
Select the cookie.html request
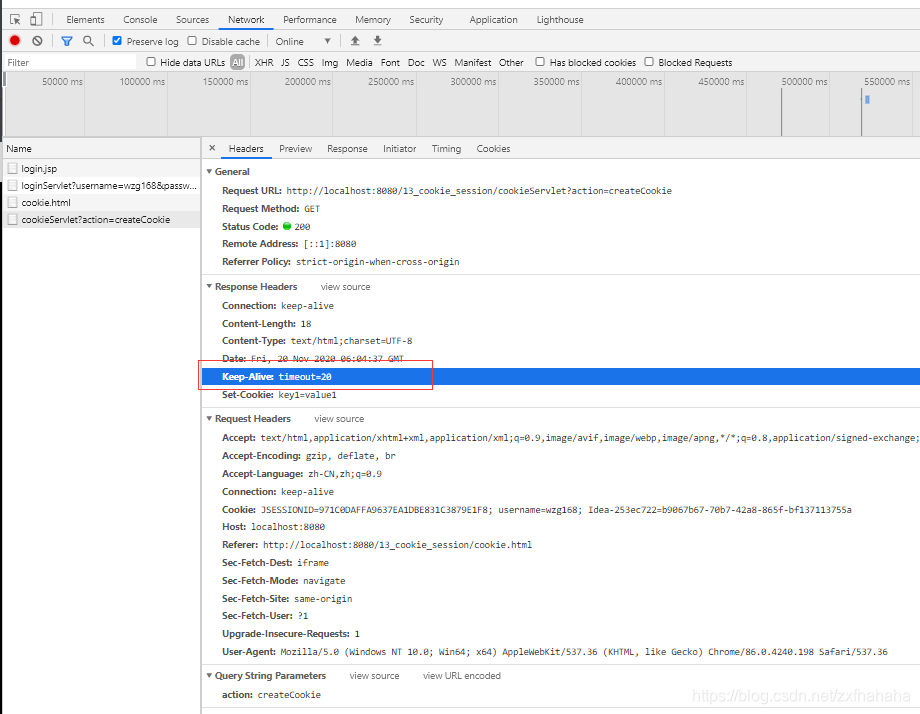pyautogui.click(x=101, y=202)
